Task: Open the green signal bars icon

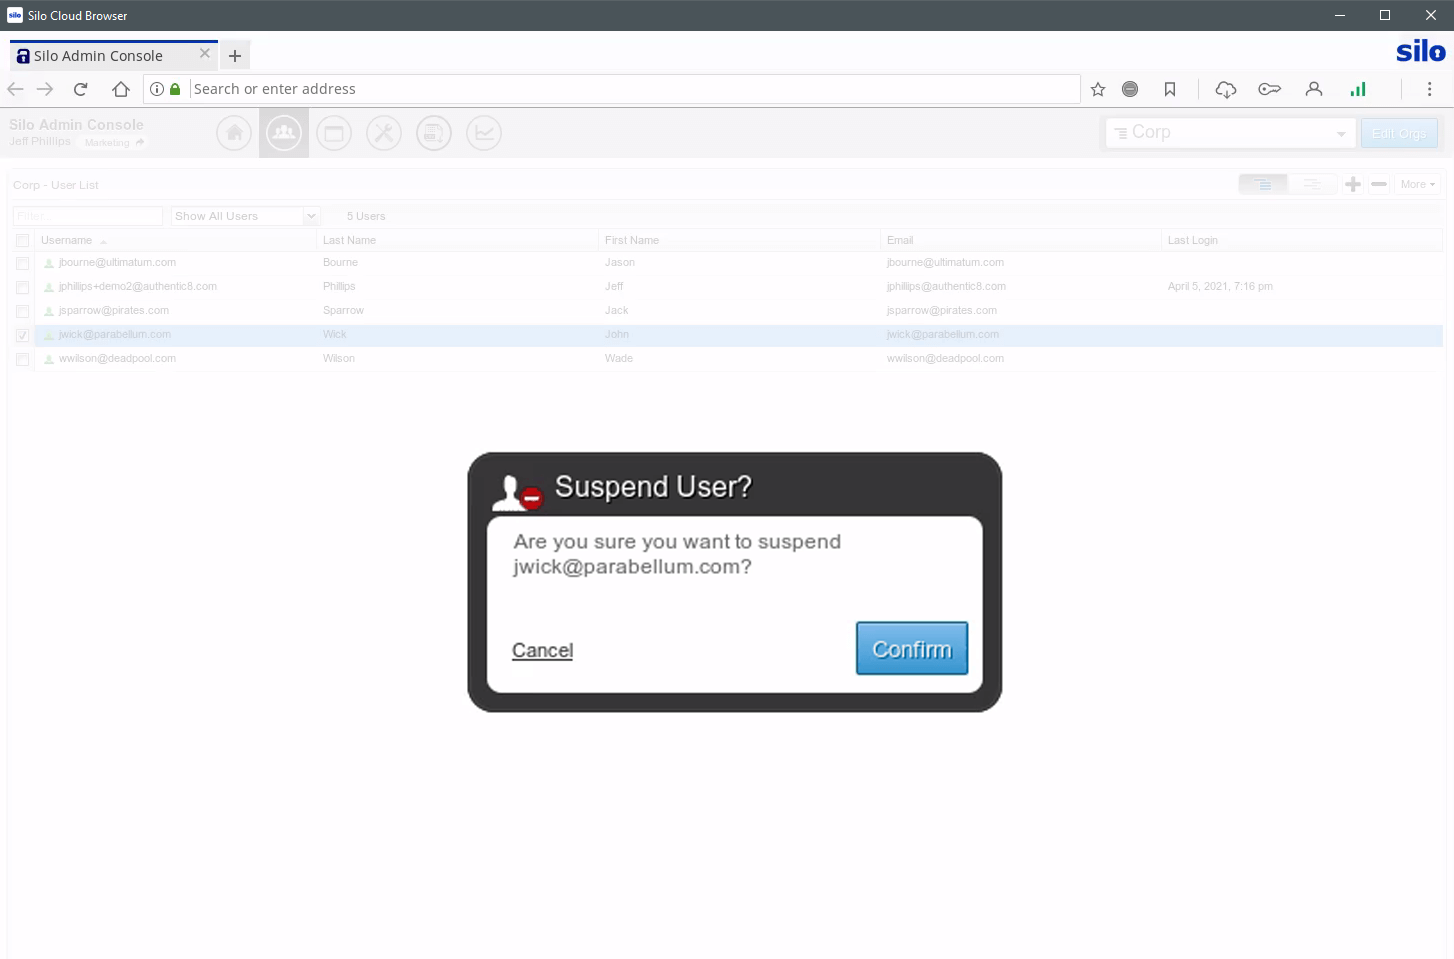Action: pos(1358,89)
